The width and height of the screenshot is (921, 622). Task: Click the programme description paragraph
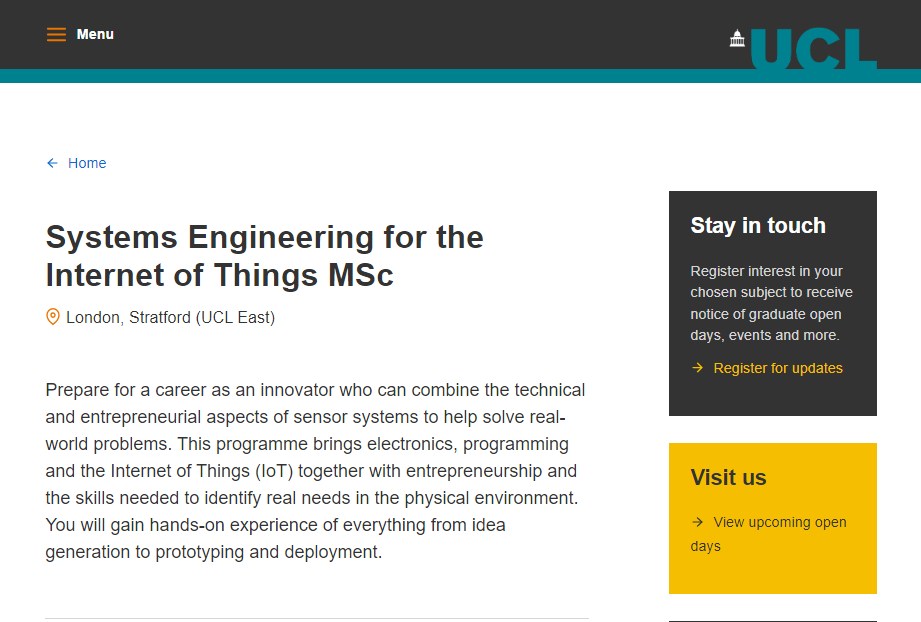pos(314,470)
